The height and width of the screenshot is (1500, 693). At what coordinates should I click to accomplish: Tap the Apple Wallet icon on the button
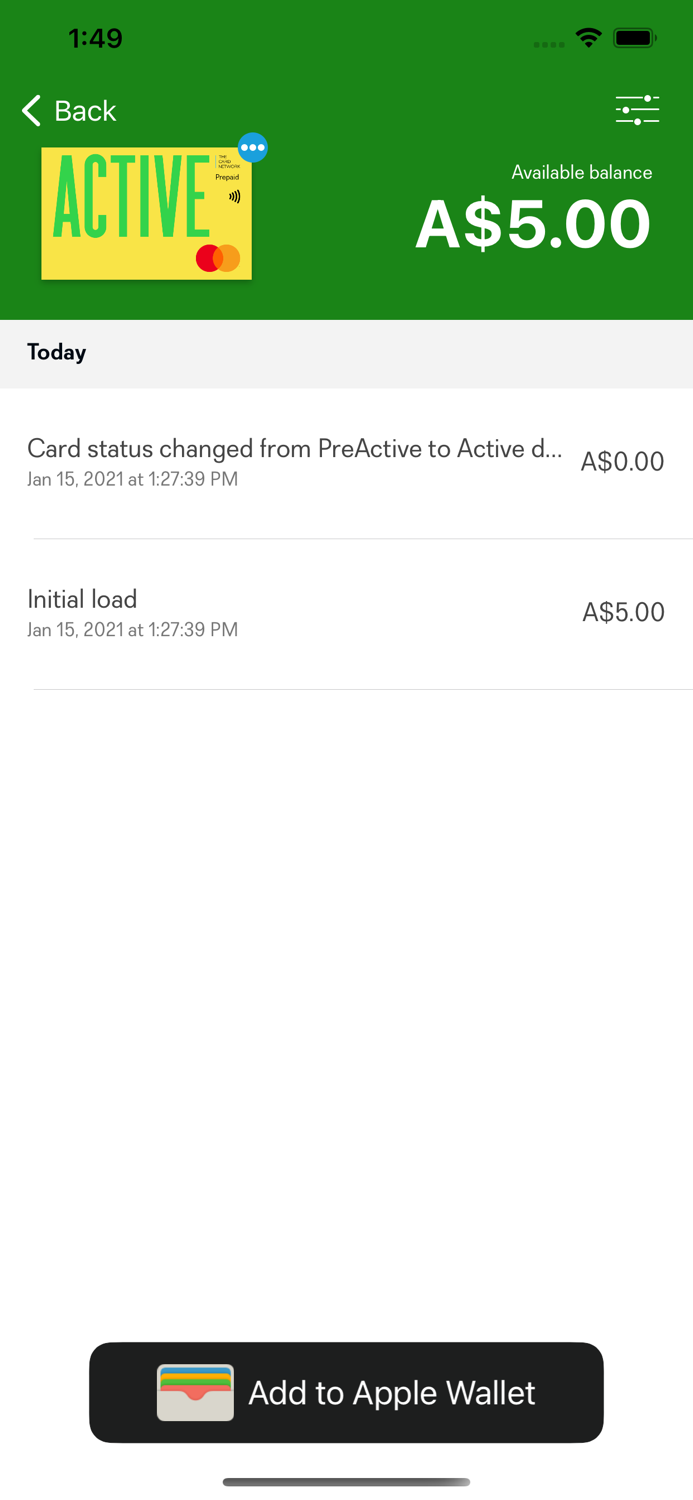point(193,1392)
